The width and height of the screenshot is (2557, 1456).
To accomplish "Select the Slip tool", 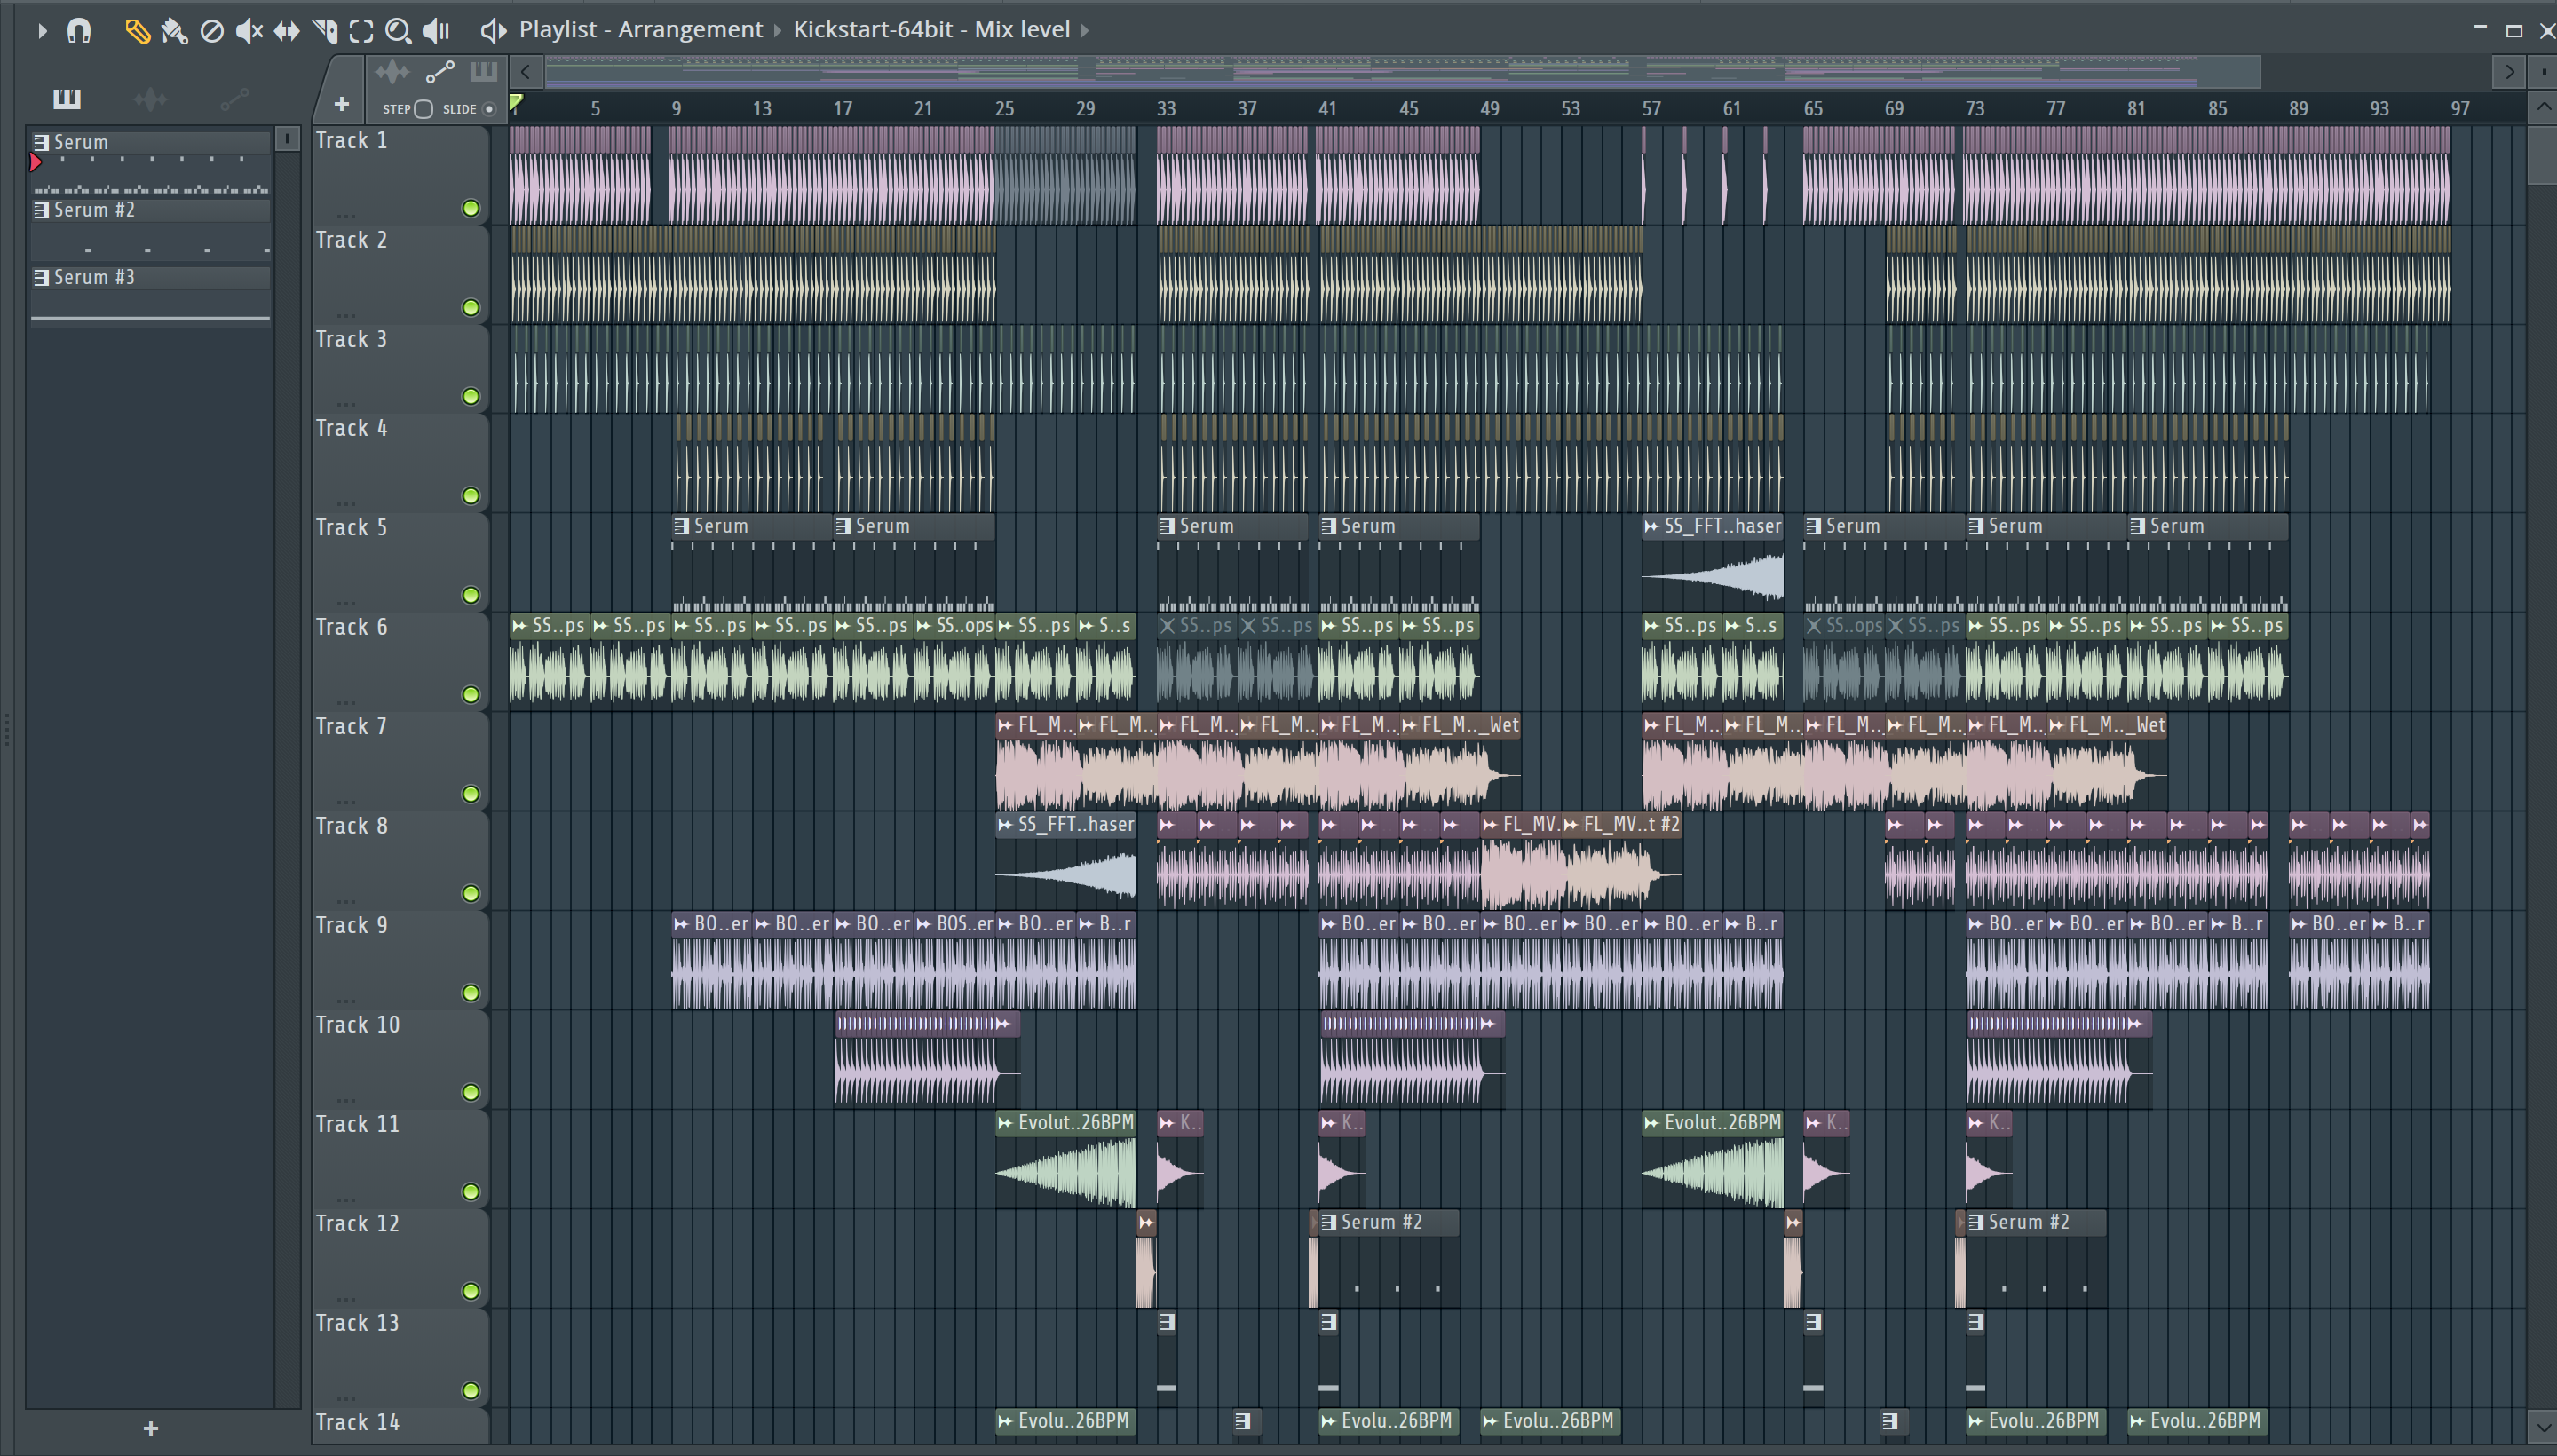I will click(x=286, y=31).
